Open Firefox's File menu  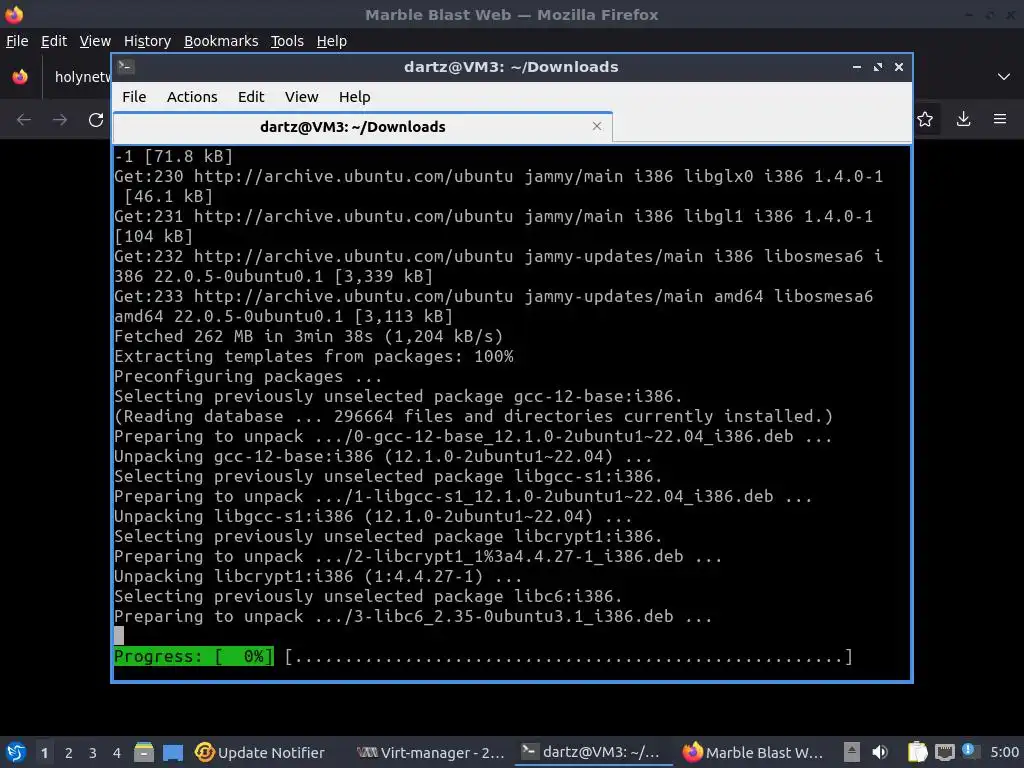click(17, 41)
